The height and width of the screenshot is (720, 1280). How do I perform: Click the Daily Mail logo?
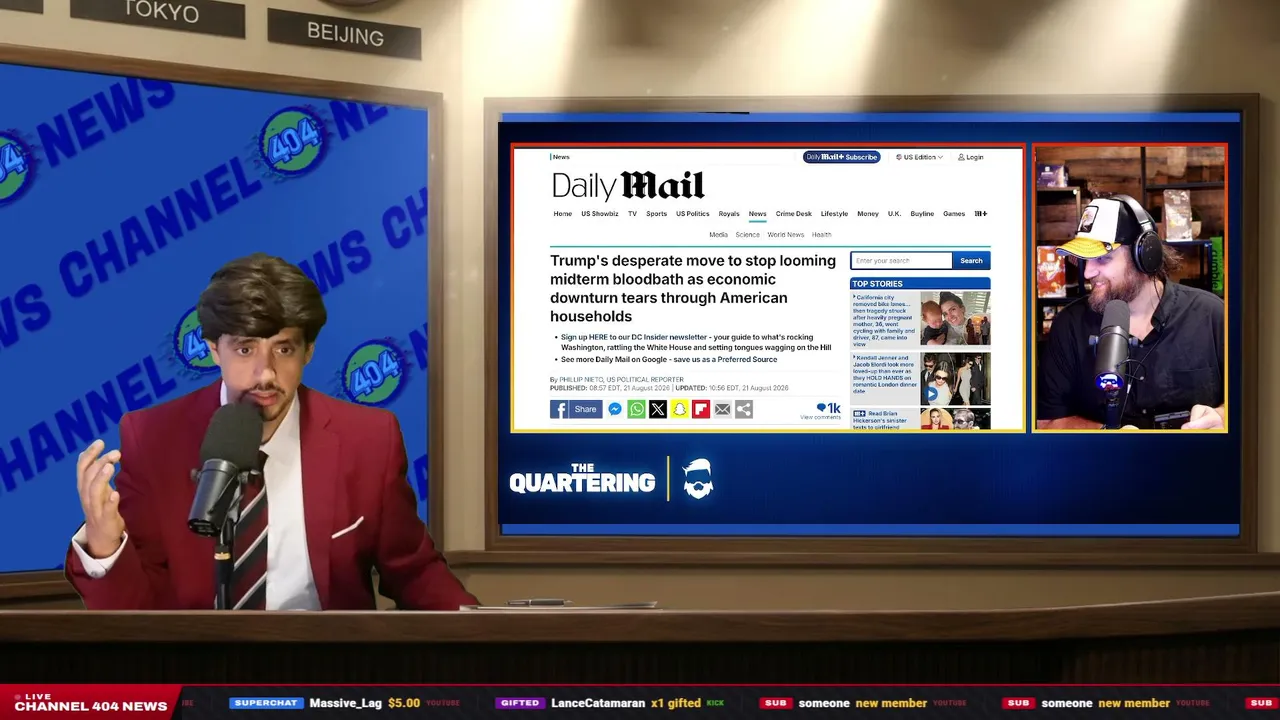point(628,186)
